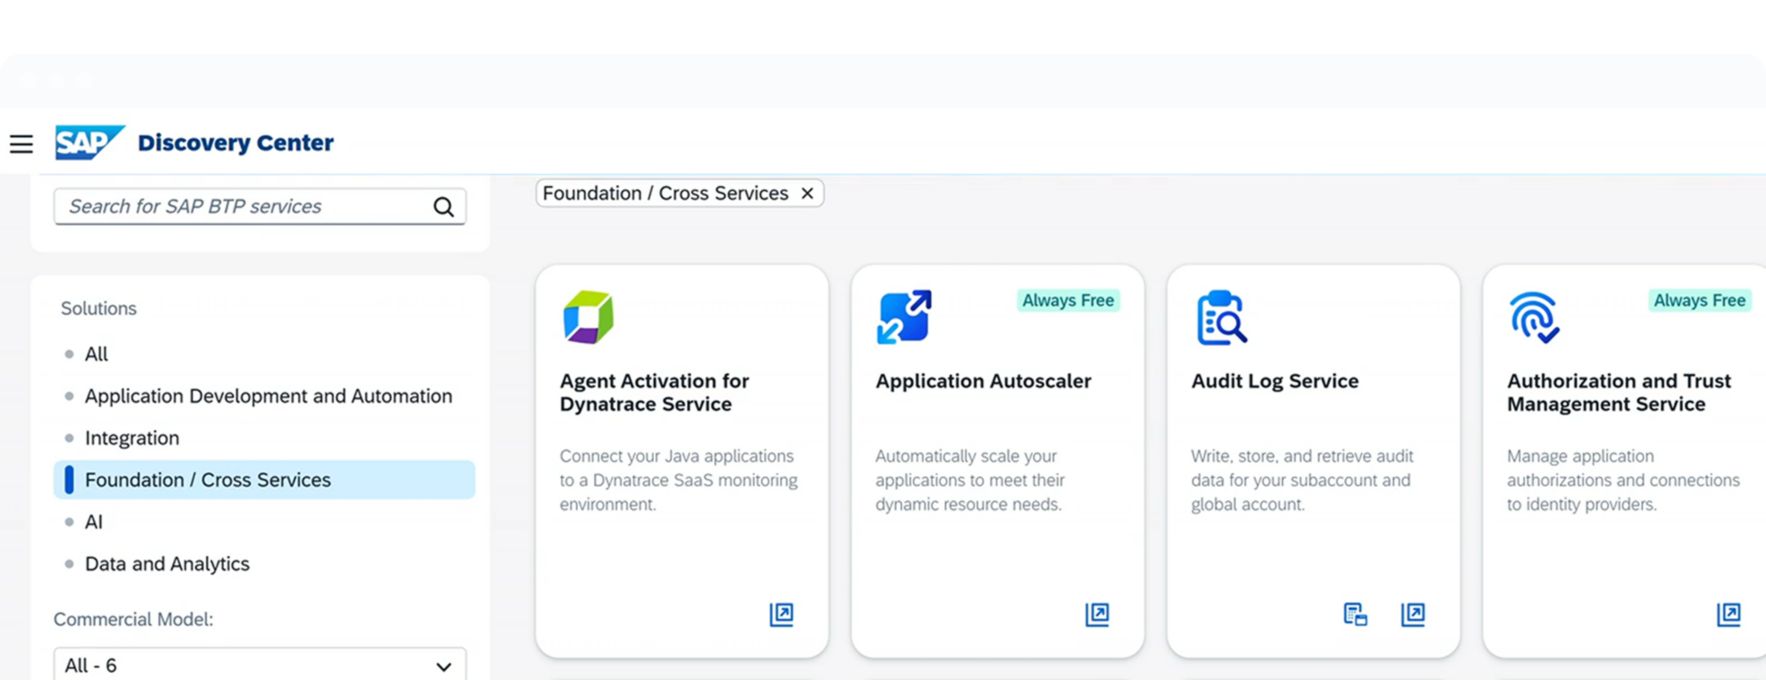
Task: Click the Always Free badge on Application Autoscaler
Action: tap(1068, 300)
